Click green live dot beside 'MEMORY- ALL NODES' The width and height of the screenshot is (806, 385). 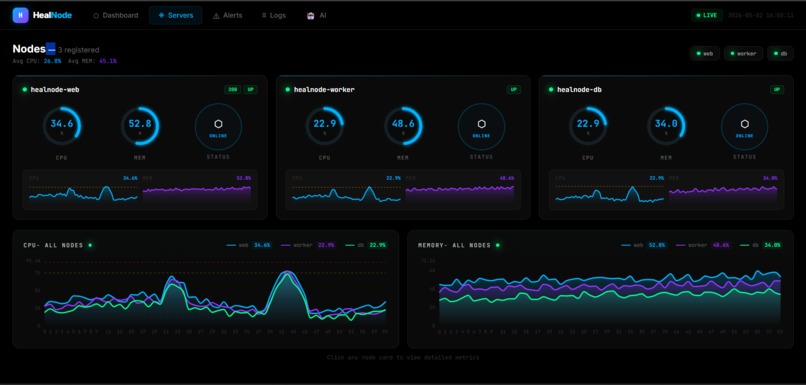(498, 245)
